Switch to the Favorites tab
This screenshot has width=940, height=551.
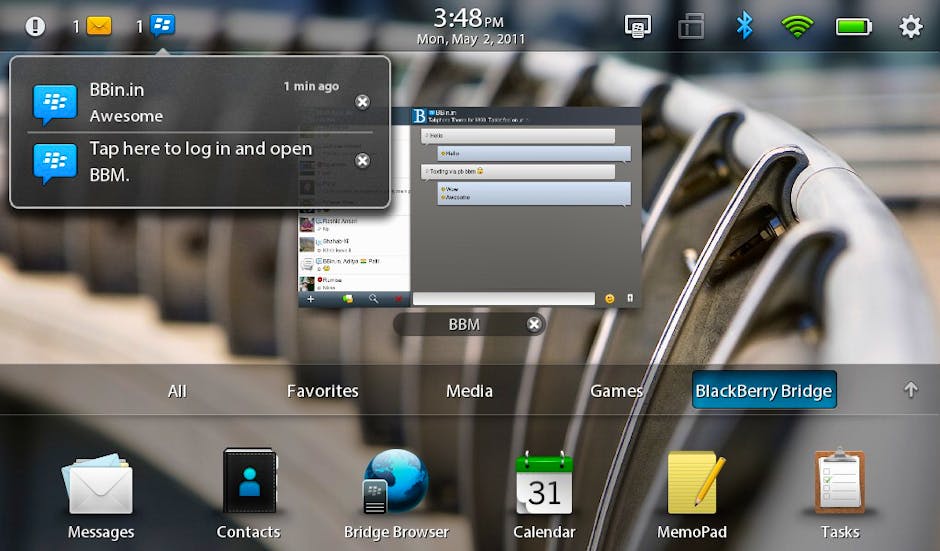pos(322,391)
